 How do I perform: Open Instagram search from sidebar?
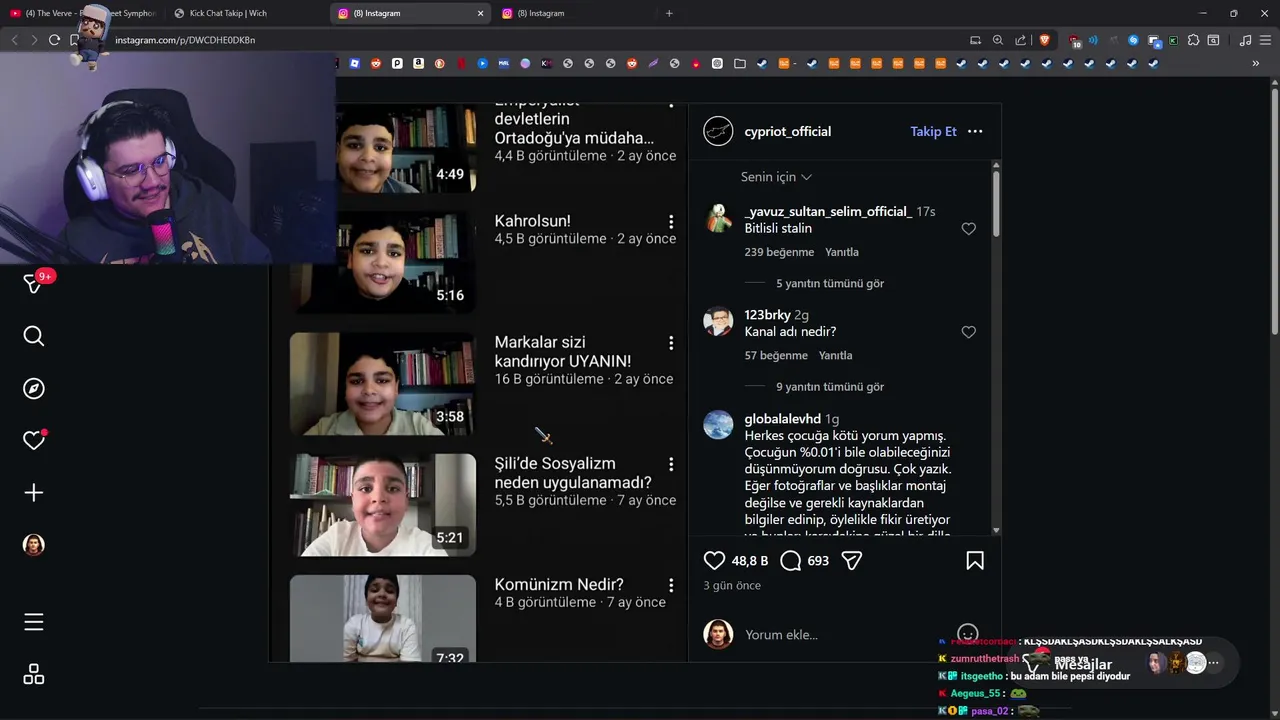(x=33, y=336)
